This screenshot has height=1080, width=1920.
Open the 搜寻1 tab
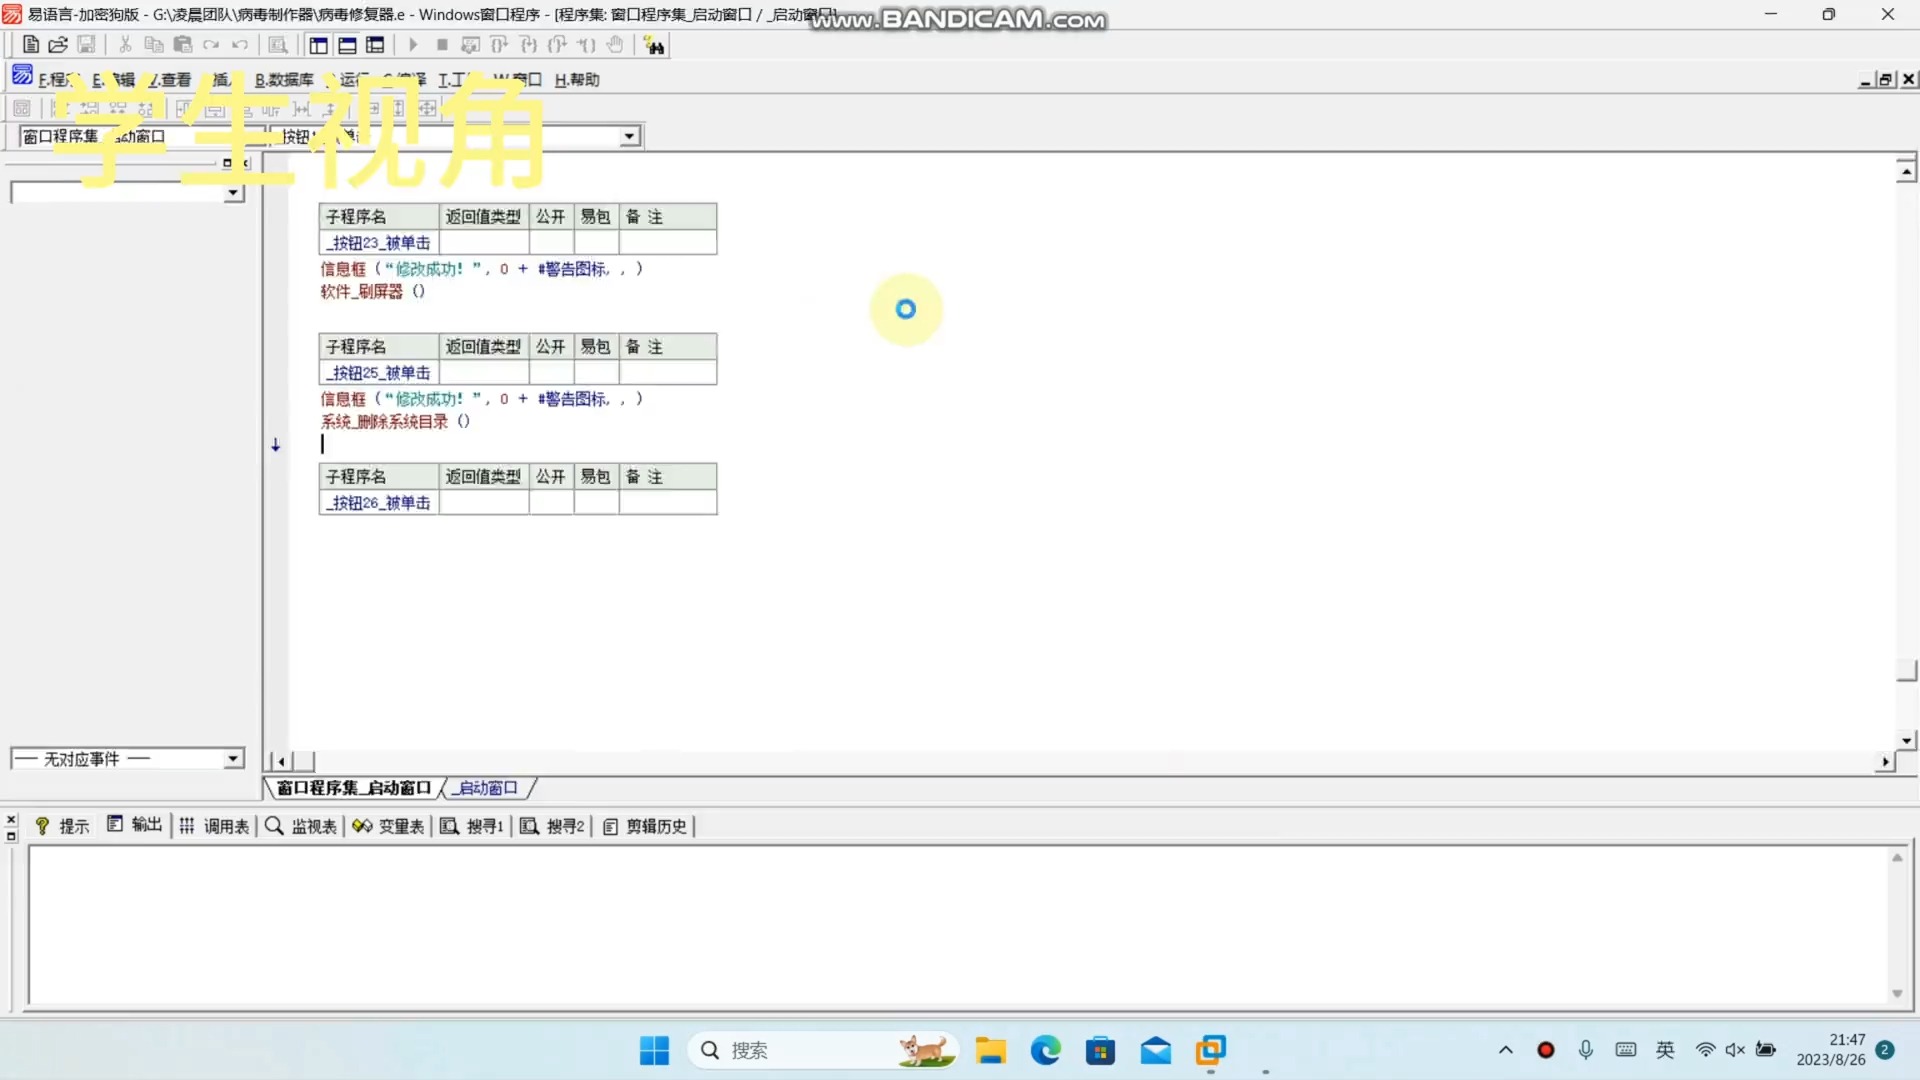[x=472, y=826]
